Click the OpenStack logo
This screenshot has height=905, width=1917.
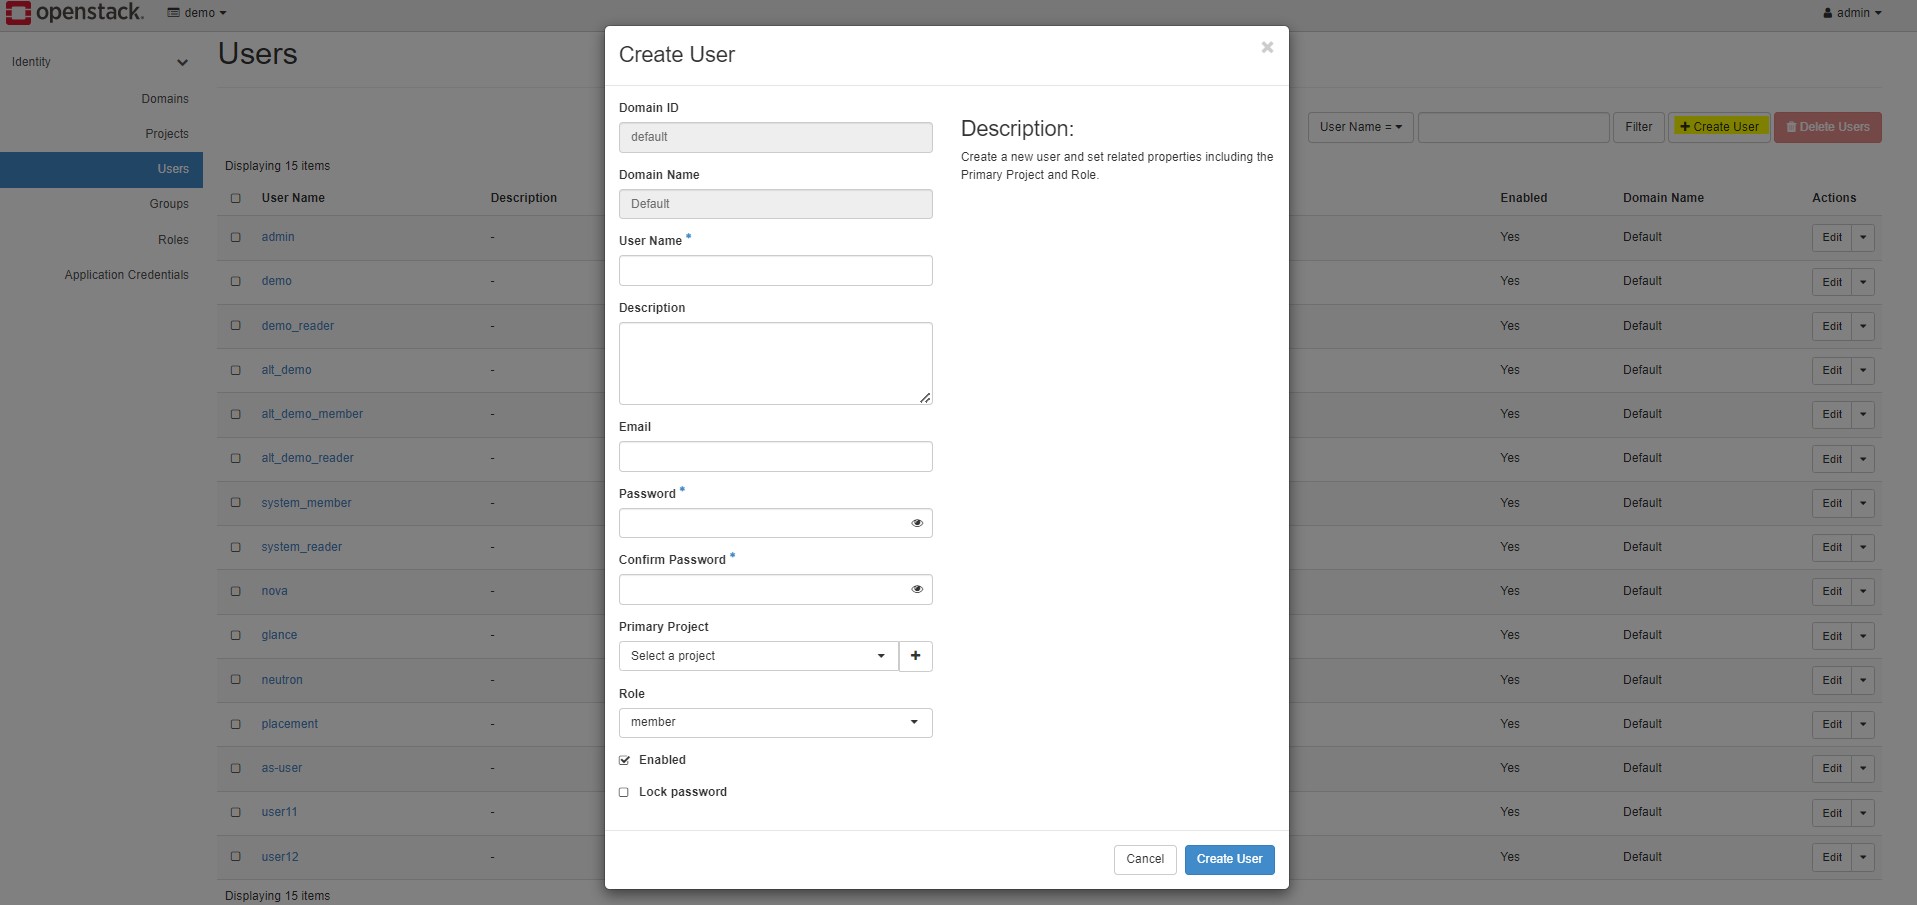point(75,13)
